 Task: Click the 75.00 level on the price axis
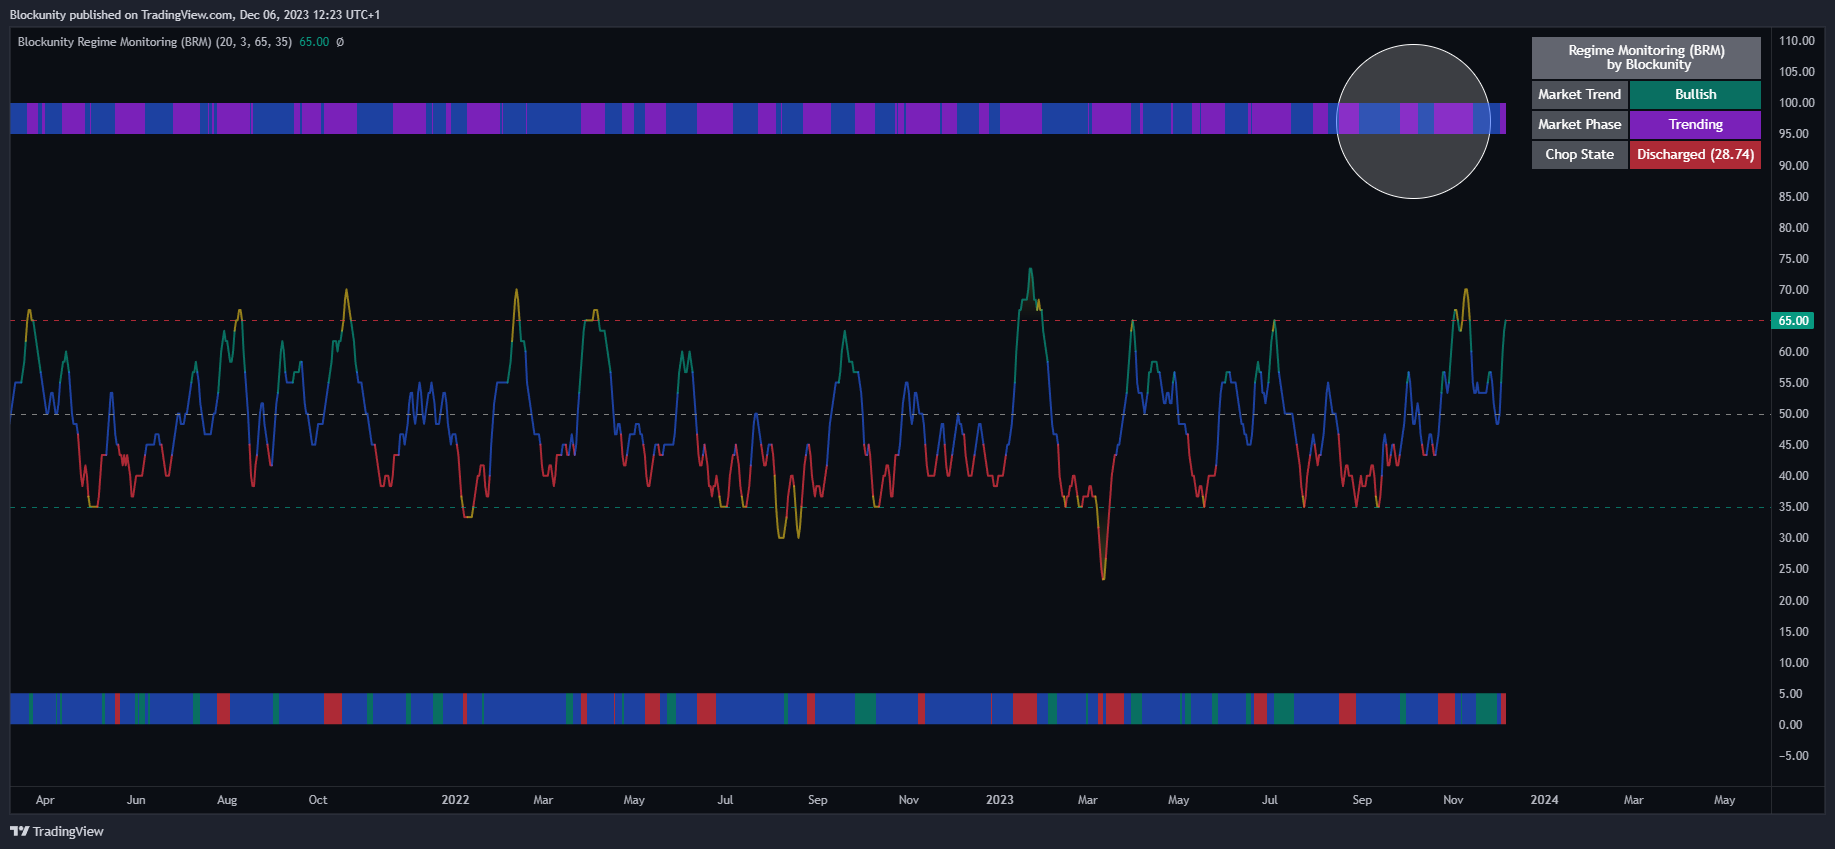tap(1793, 259)
